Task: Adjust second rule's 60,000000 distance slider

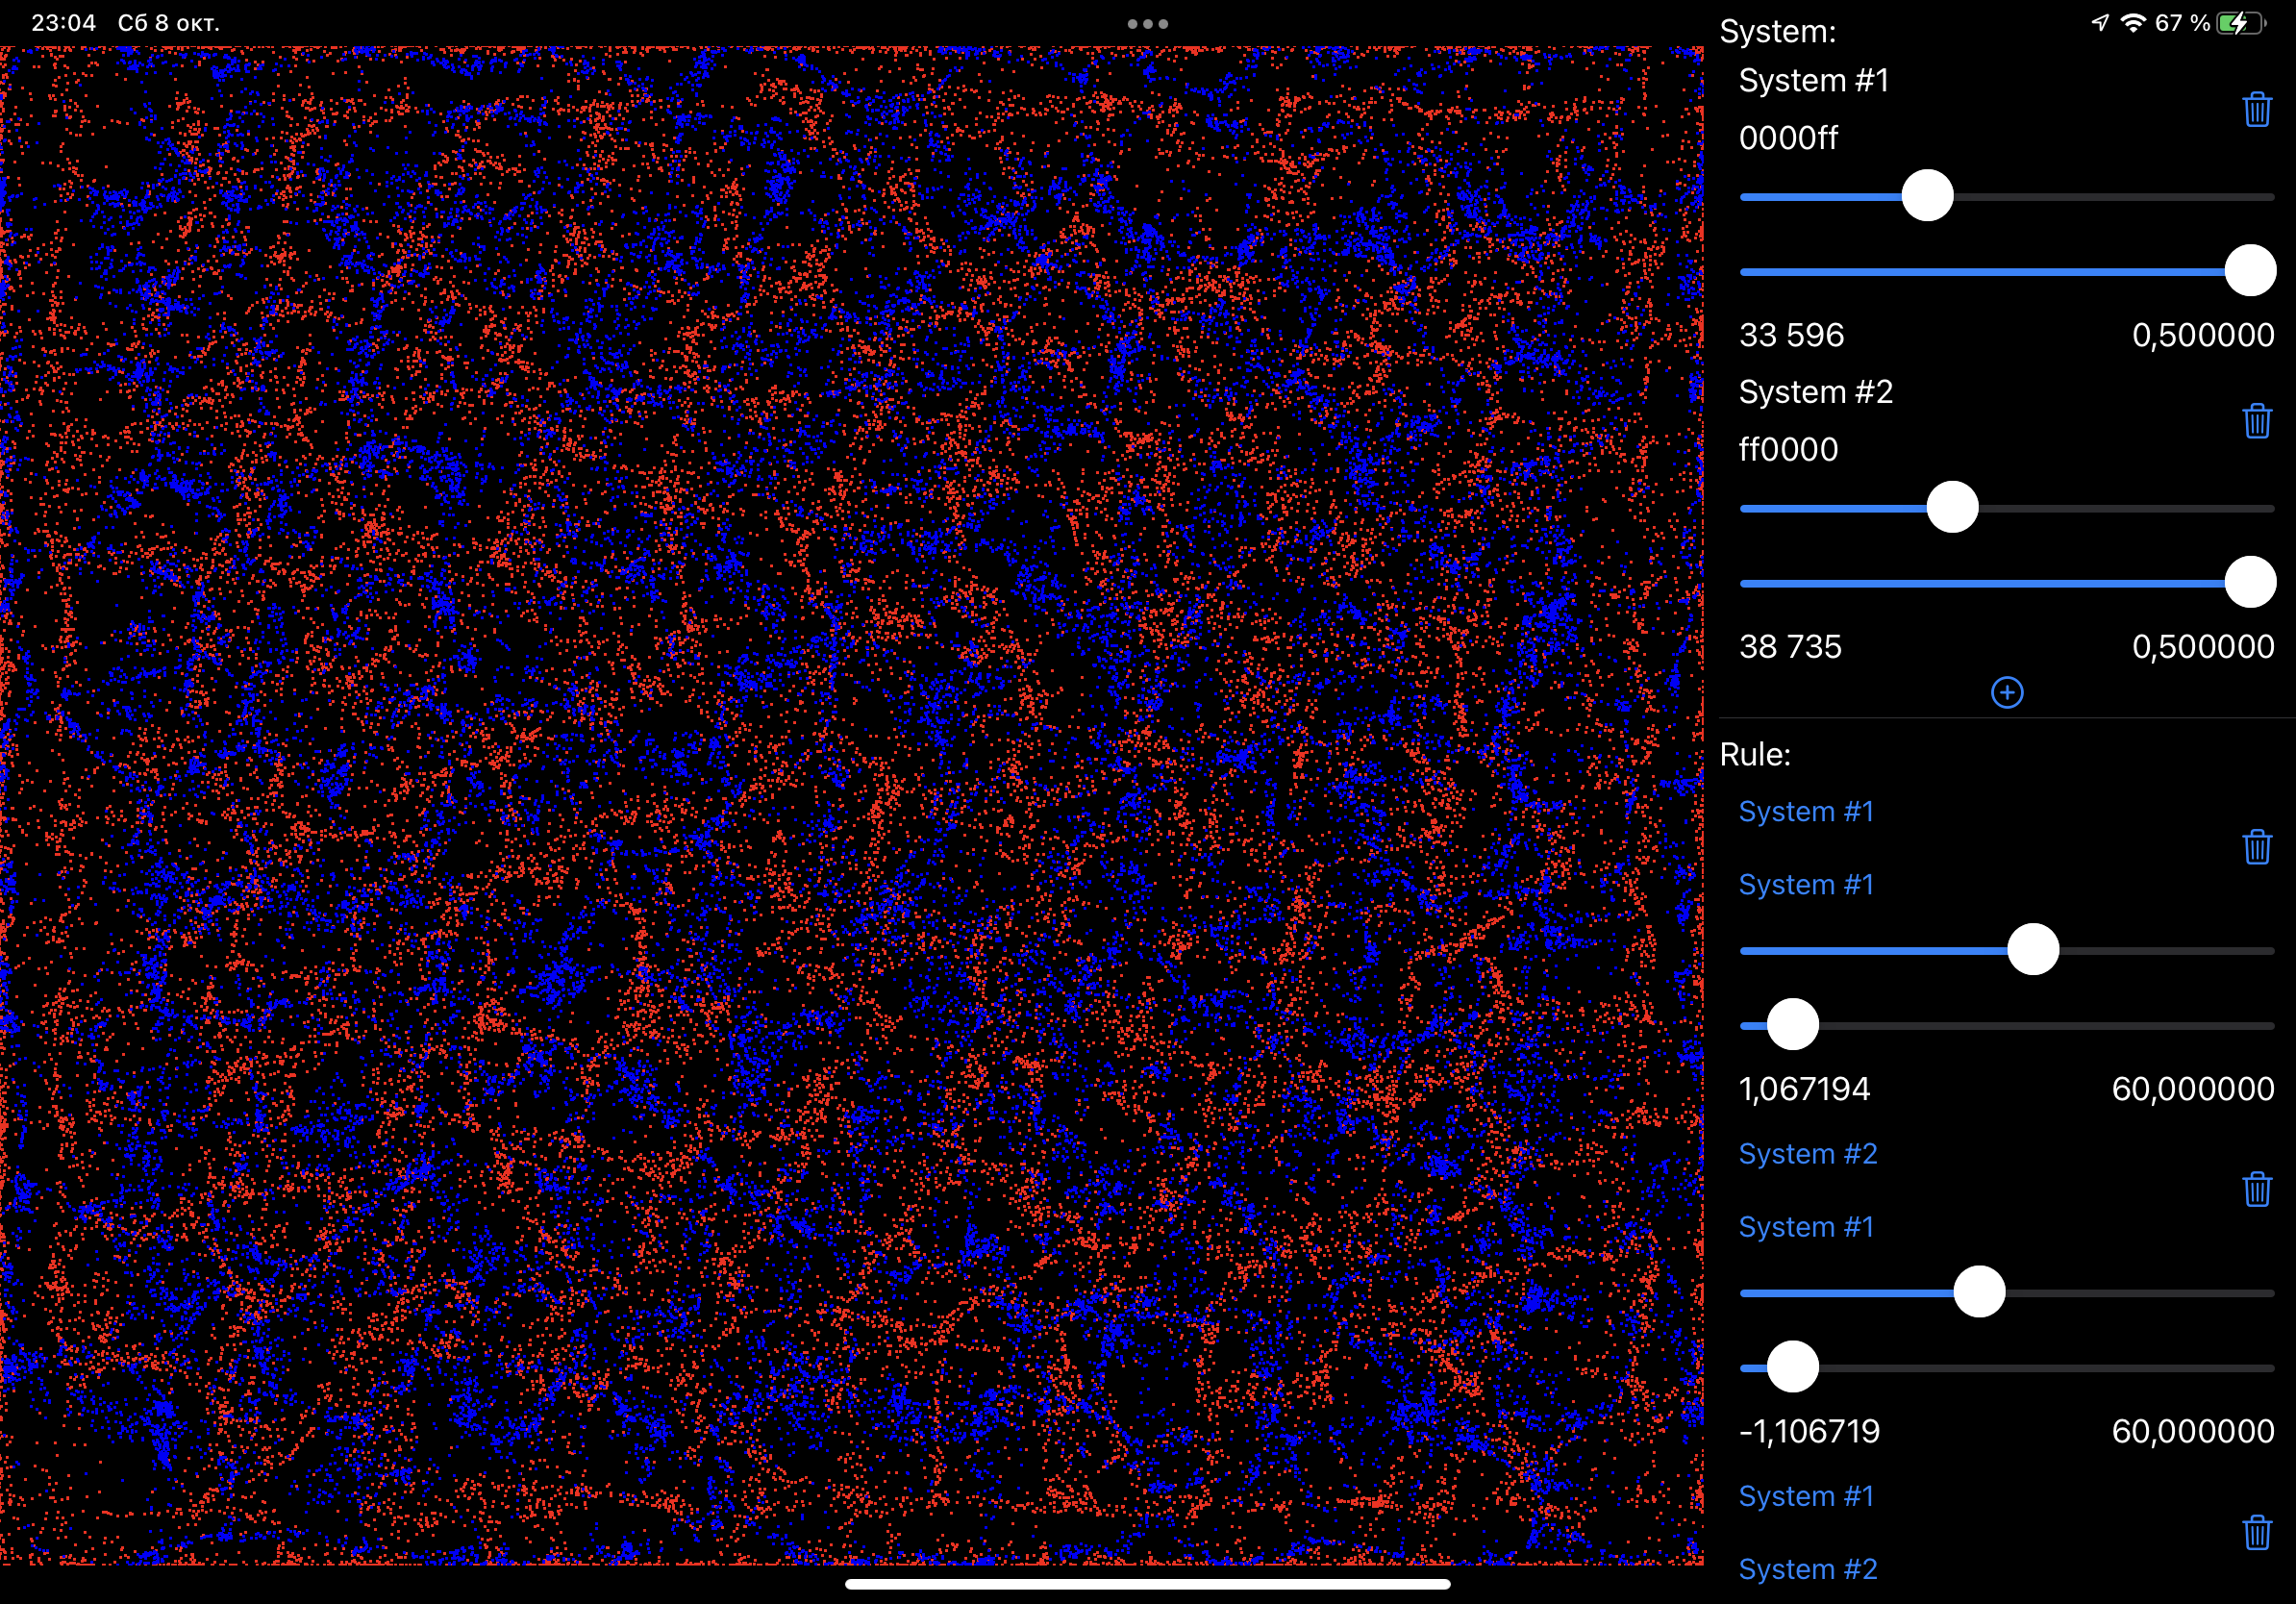Action: [2006, 1367]
